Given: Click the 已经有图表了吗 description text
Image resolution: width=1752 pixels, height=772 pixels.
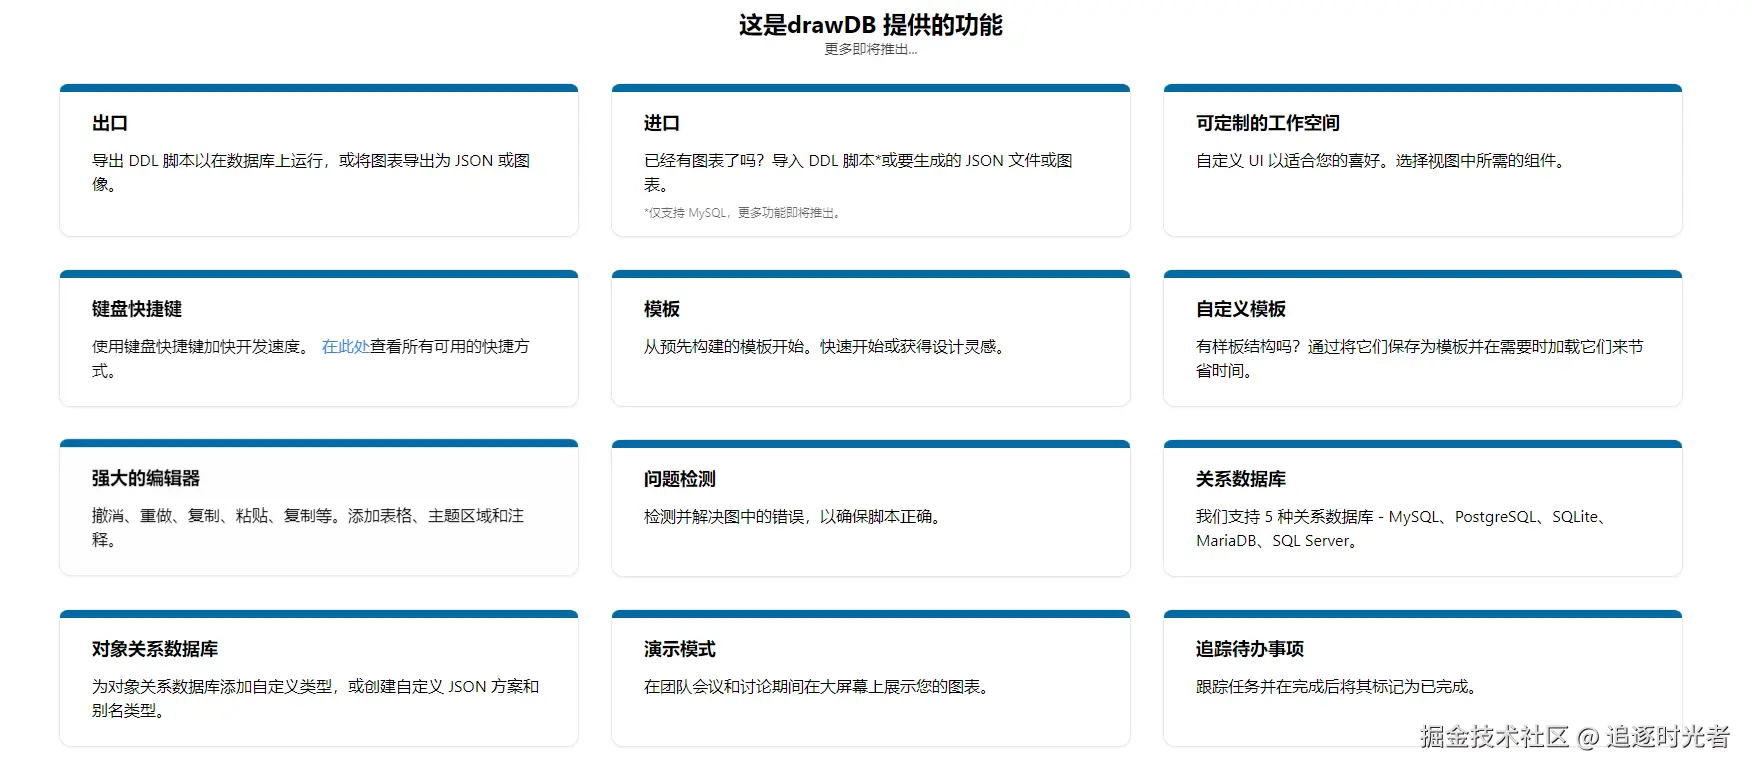Looking at the screenshot, I should (x=858, y=172).
